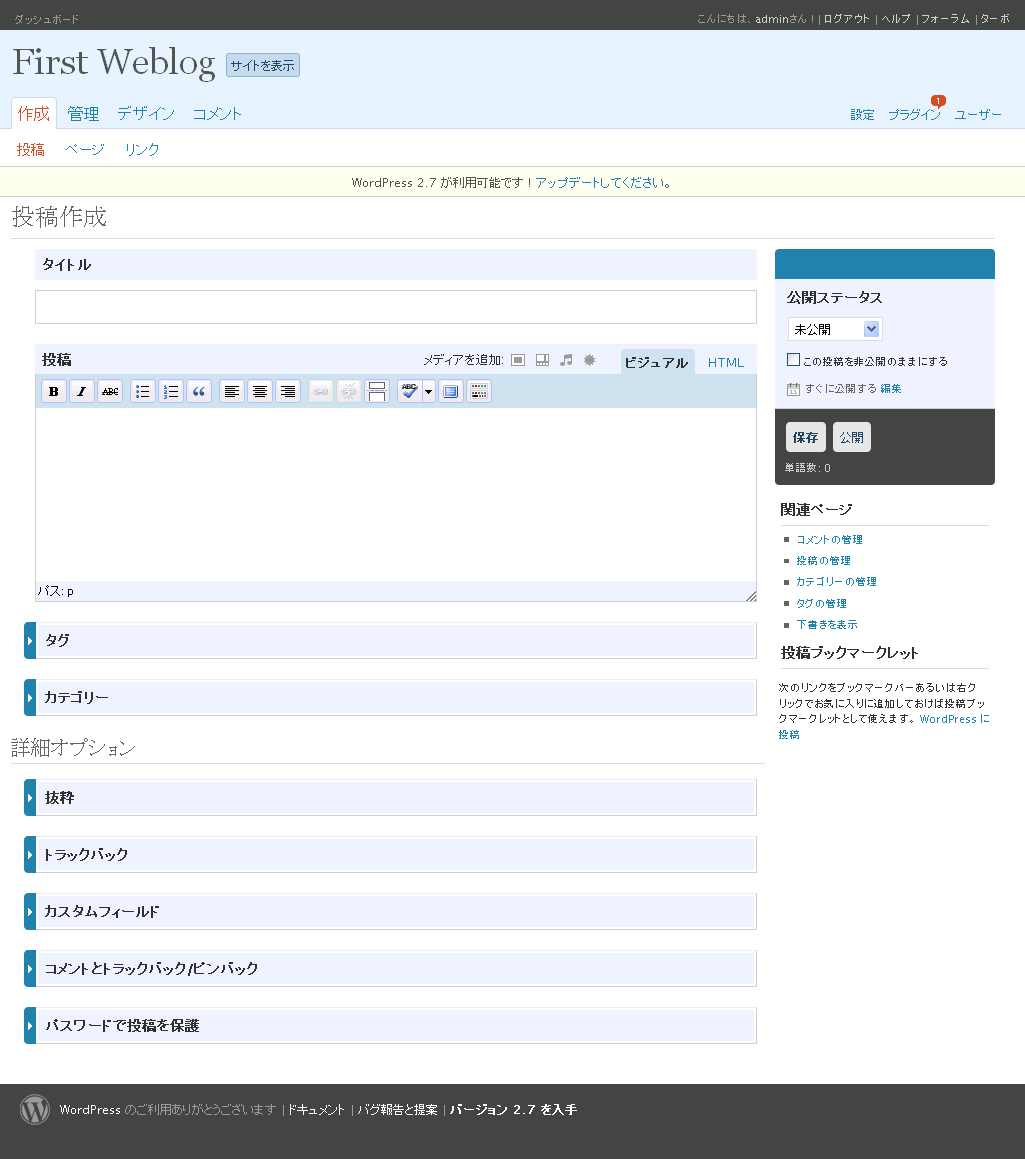Screen dimensions: 1025x1159
Task: Add audio via the music note icon
Action: click(566, 360)
